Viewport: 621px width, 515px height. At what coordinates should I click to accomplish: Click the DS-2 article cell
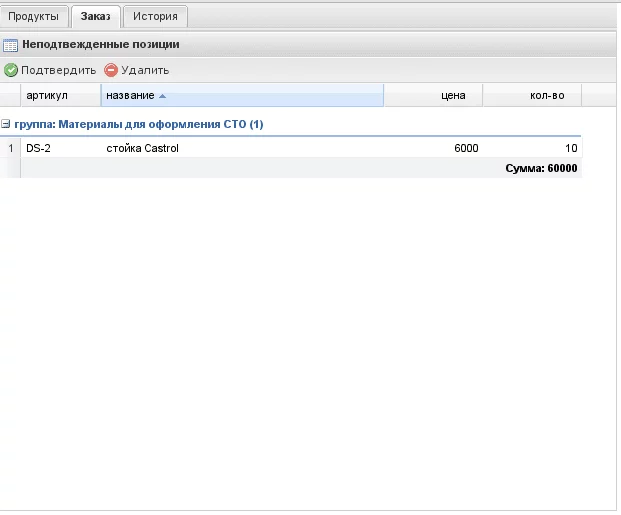(x=60, y=149)
